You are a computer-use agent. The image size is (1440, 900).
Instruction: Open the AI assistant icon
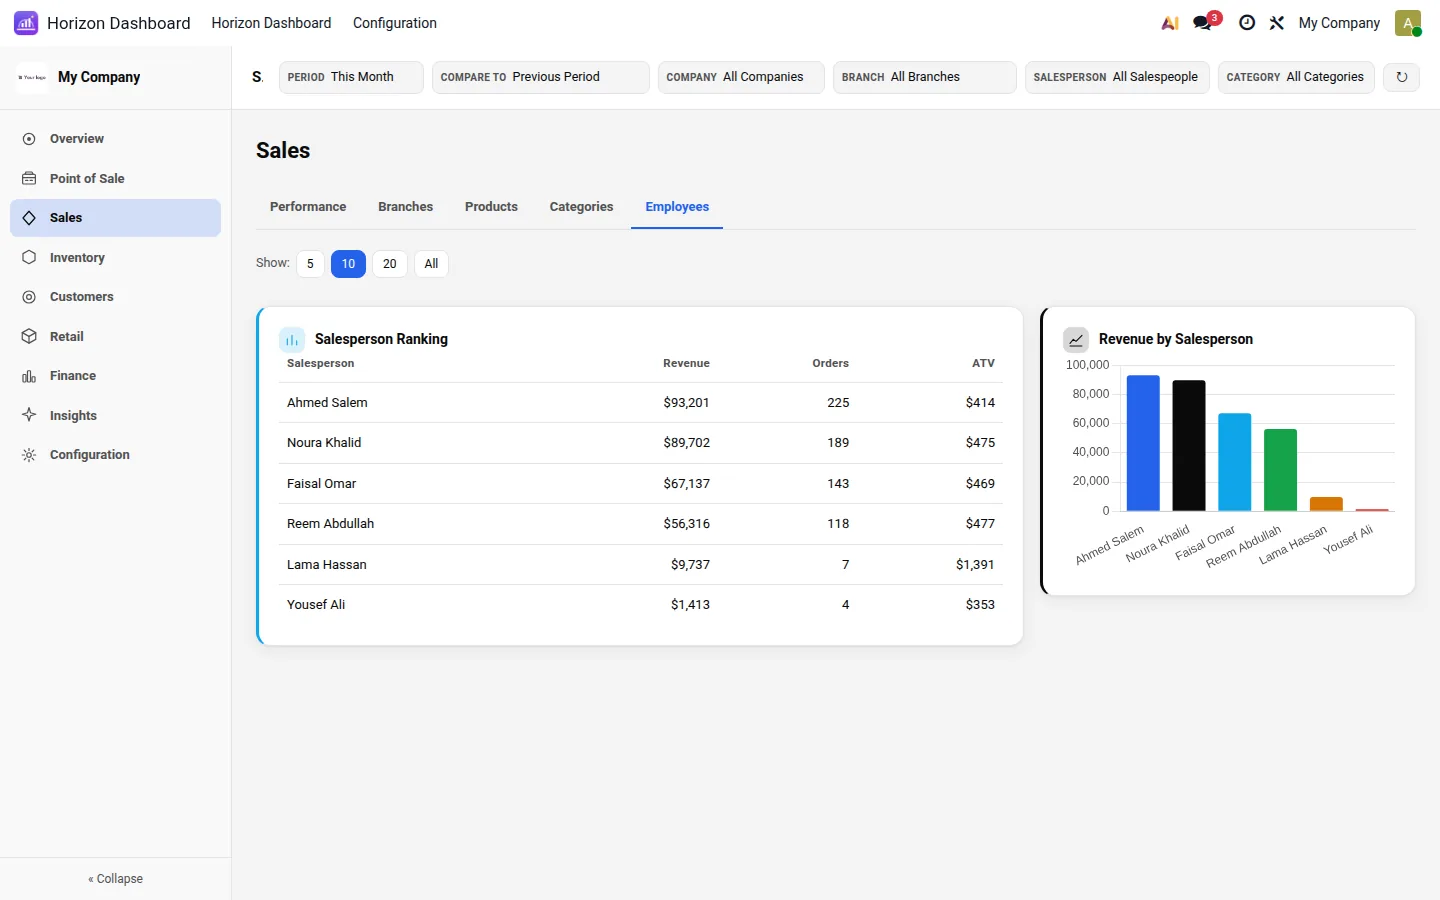(1170, 23)
